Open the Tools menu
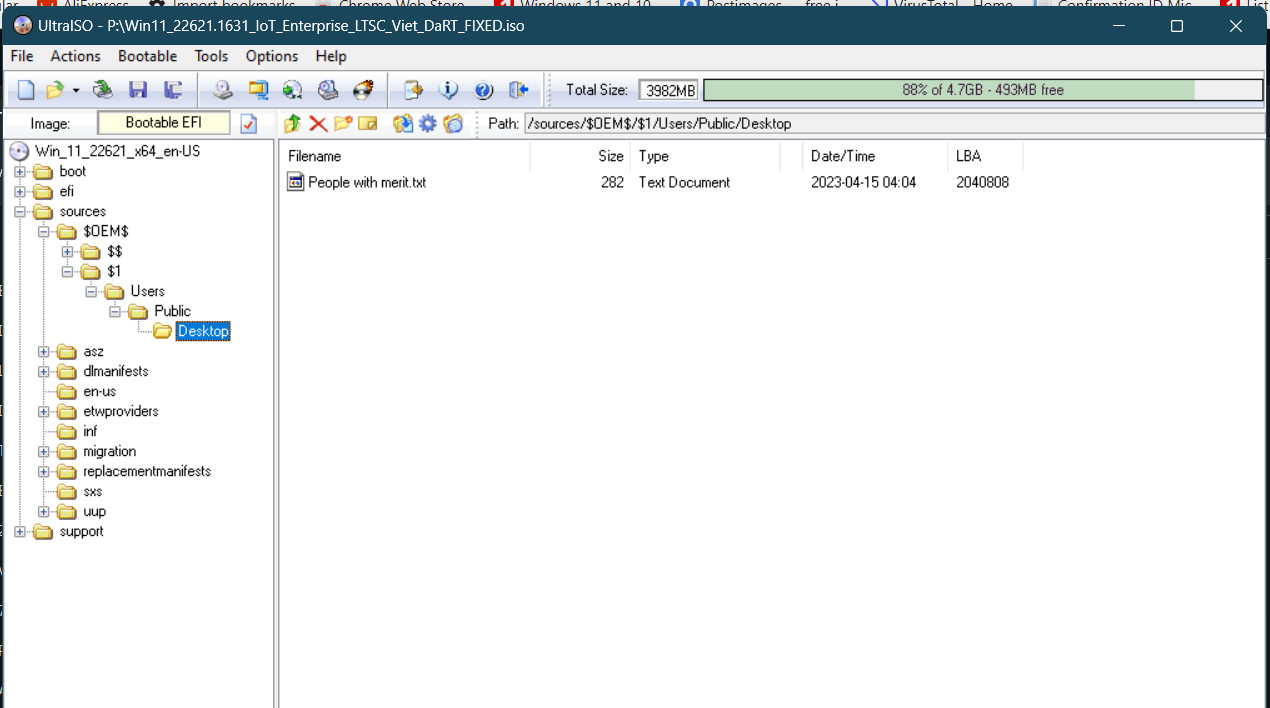 (x=211, y=56)
